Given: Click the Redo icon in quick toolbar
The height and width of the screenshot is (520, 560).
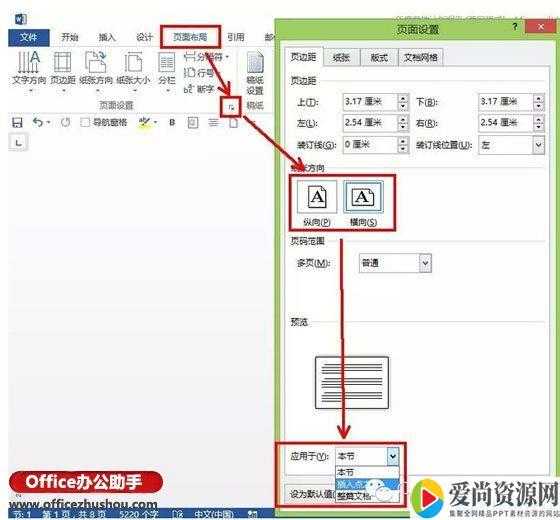Looking at the screenshot, I should click(x=65, y=122).
